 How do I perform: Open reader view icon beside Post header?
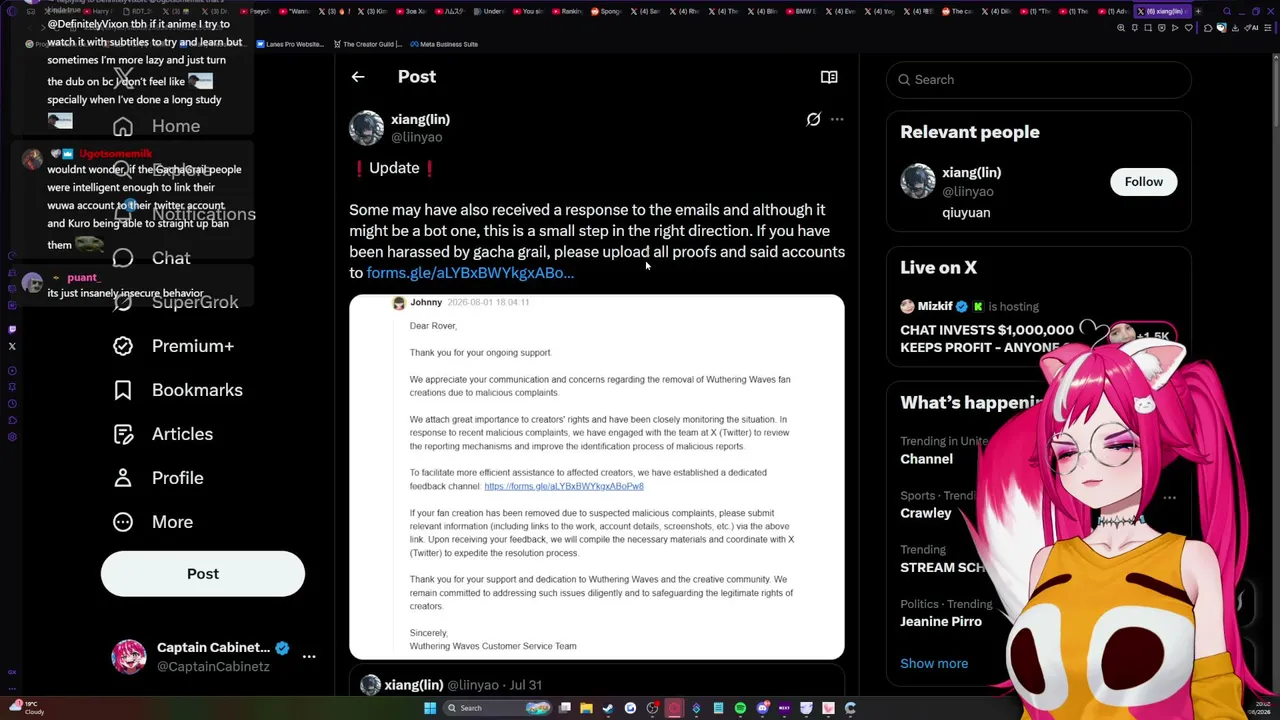(x=829, y=77)
